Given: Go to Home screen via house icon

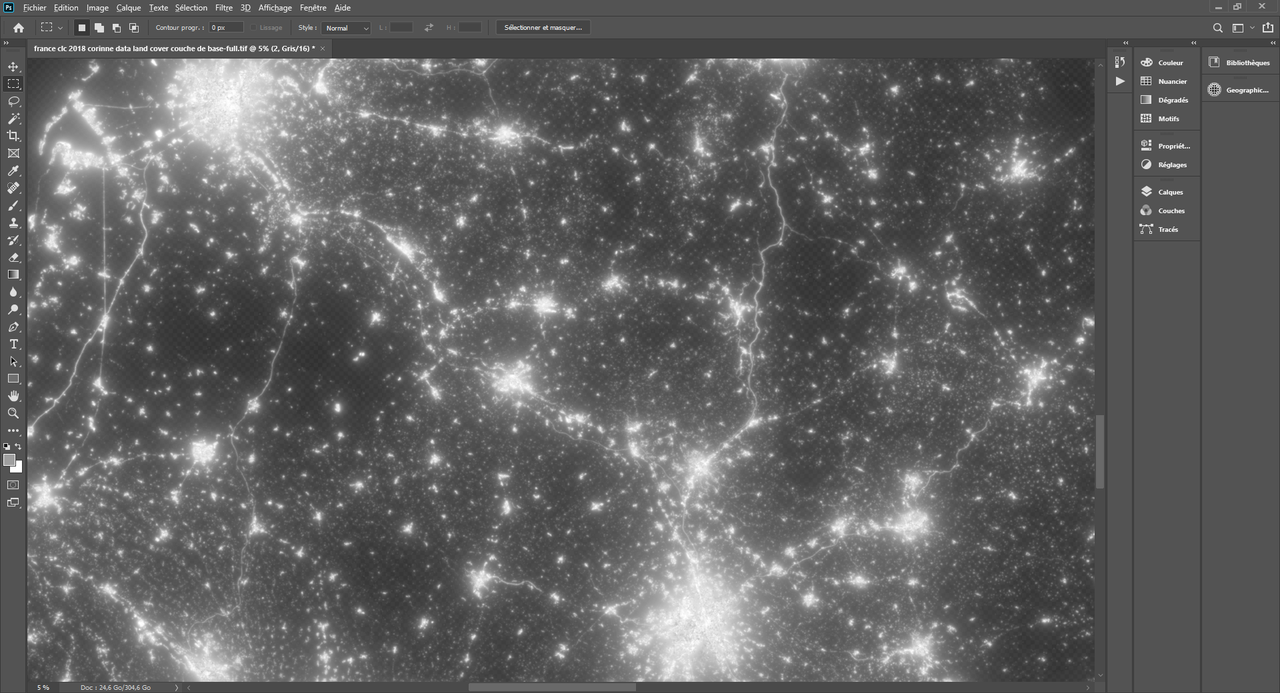Looking at the screenshot, I should [18, 28].
